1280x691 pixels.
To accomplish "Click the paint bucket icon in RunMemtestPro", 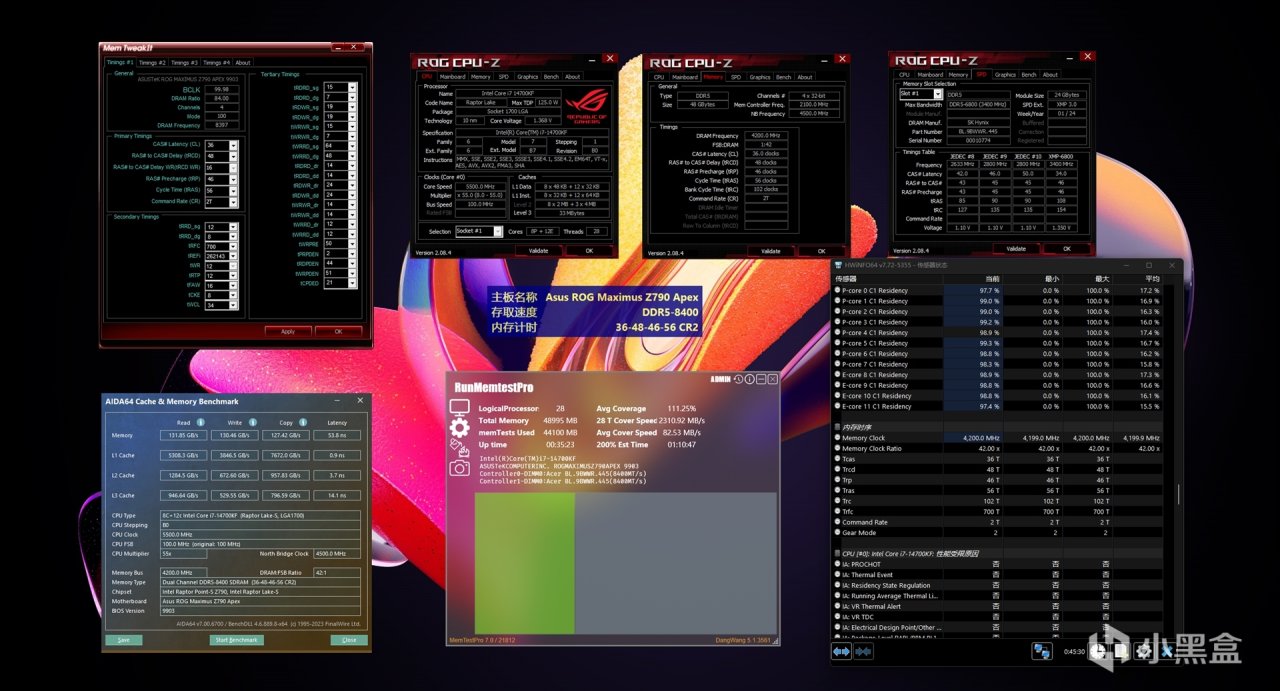I will (459, 449).
